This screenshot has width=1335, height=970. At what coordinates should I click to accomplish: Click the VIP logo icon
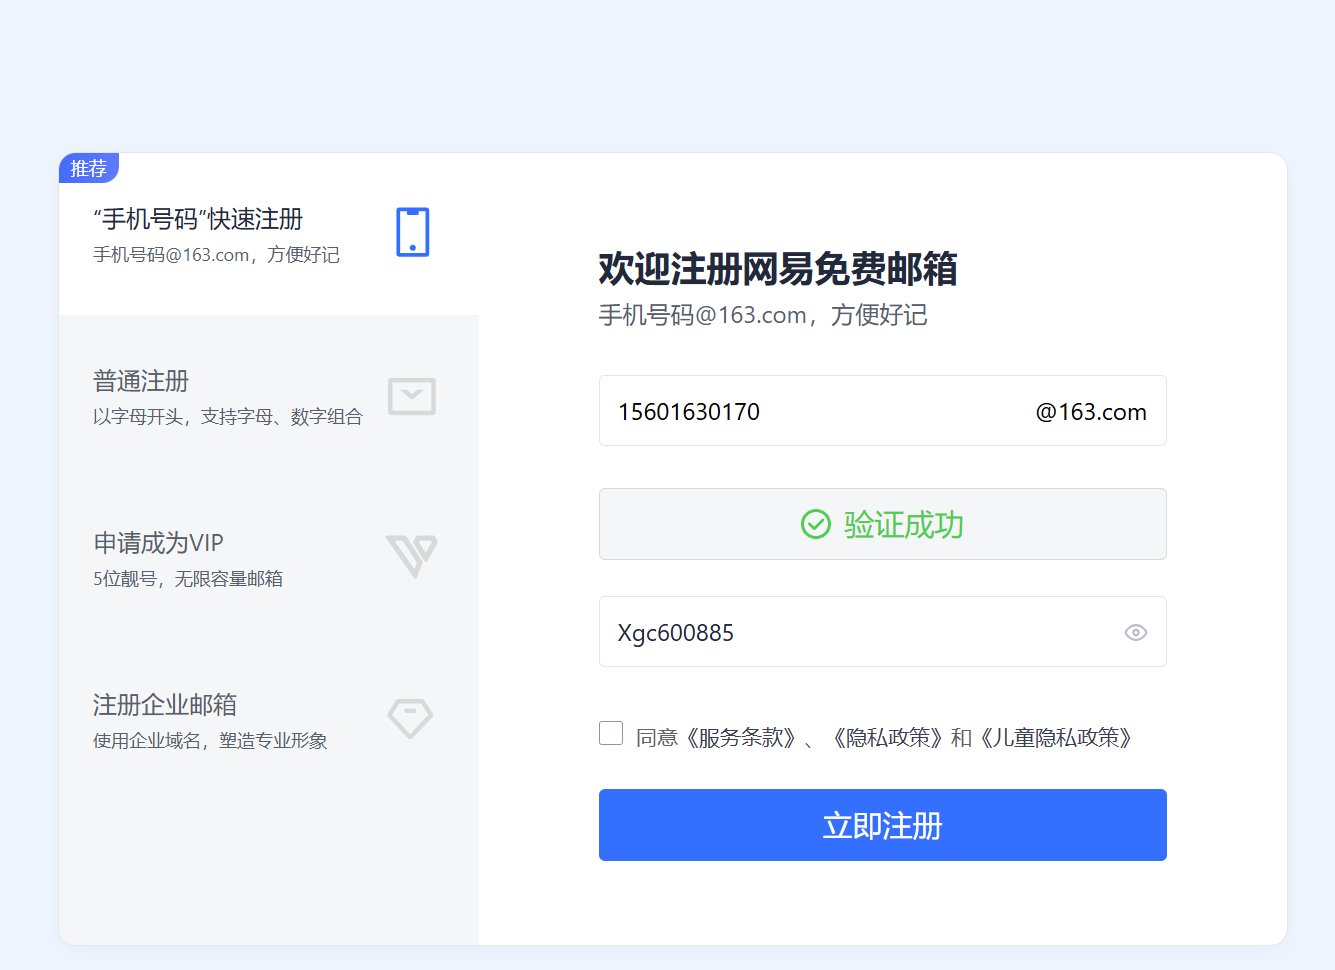click(411, 555)
